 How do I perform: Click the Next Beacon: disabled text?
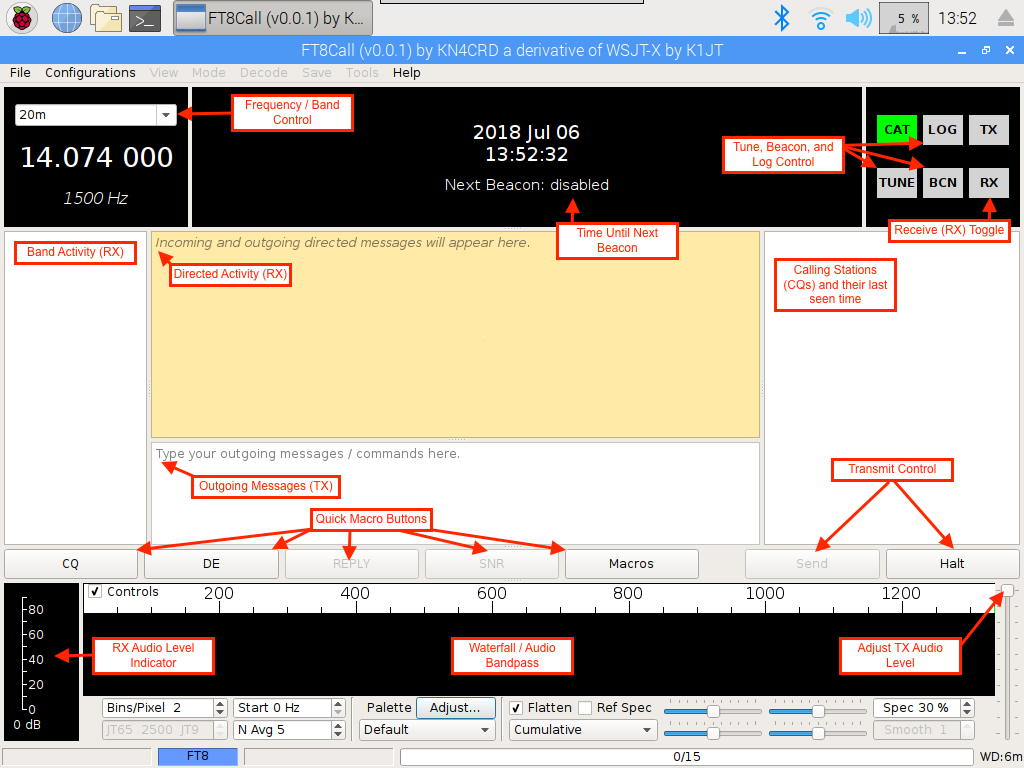point(526,185)
